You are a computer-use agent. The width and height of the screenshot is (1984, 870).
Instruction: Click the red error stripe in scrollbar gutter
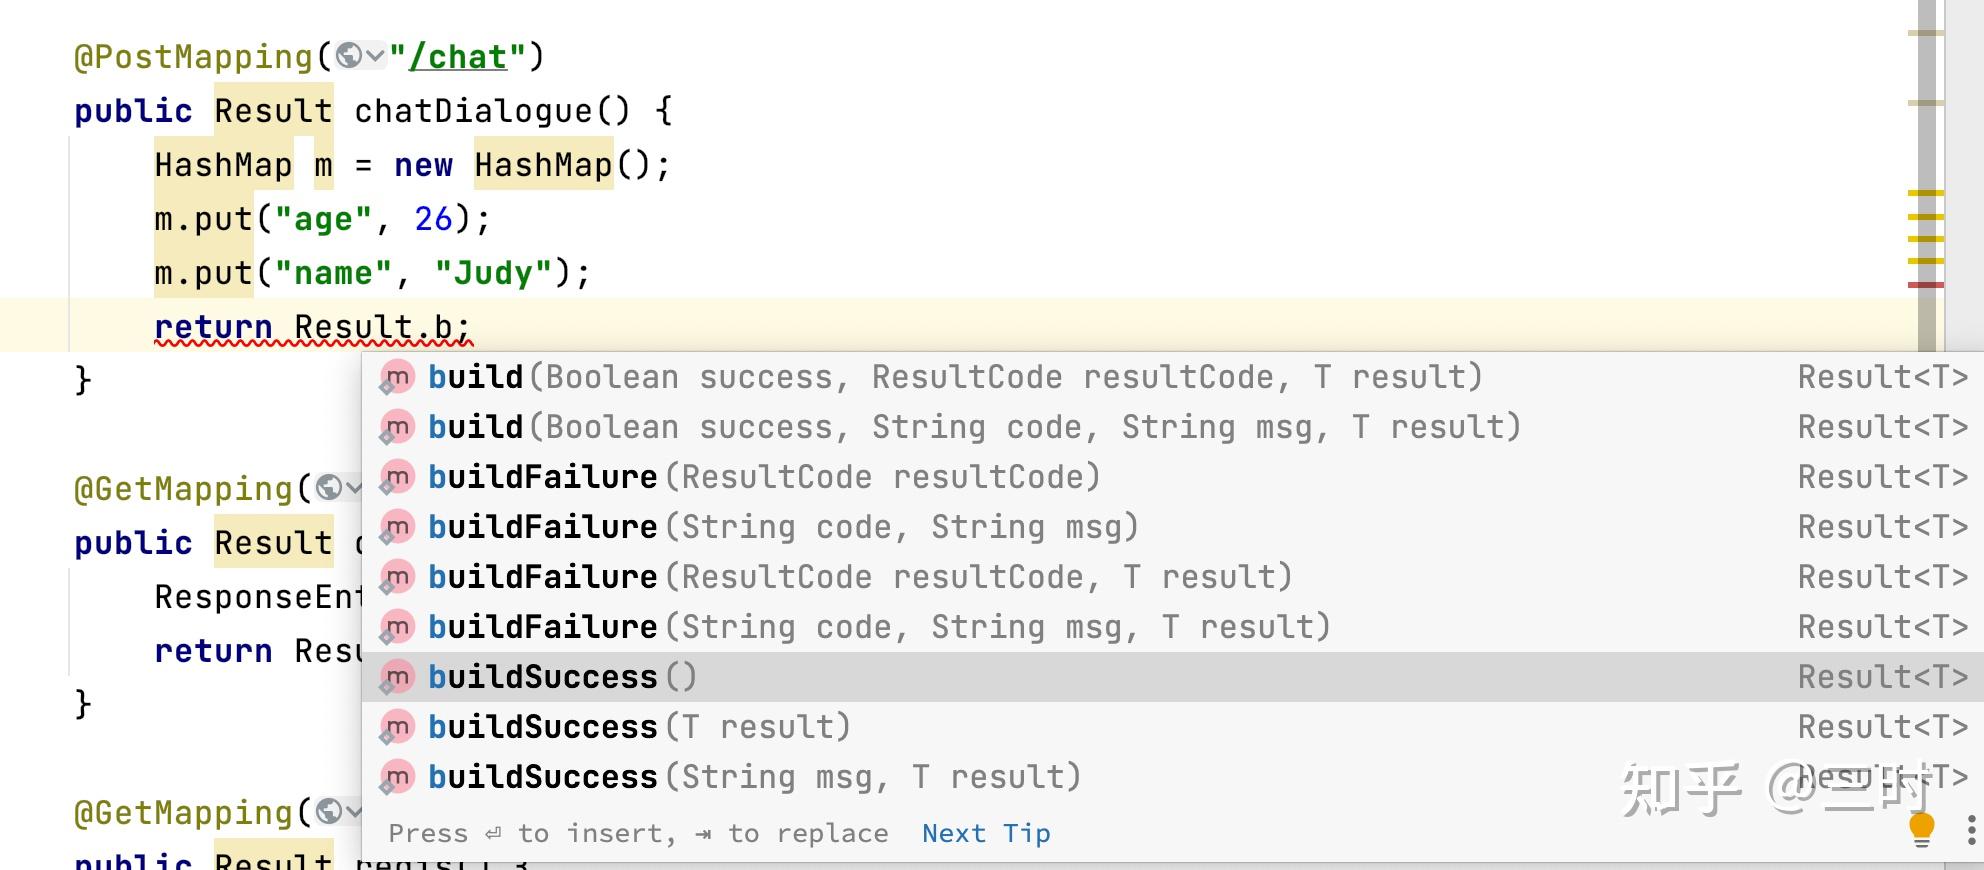click(1926, 285)
